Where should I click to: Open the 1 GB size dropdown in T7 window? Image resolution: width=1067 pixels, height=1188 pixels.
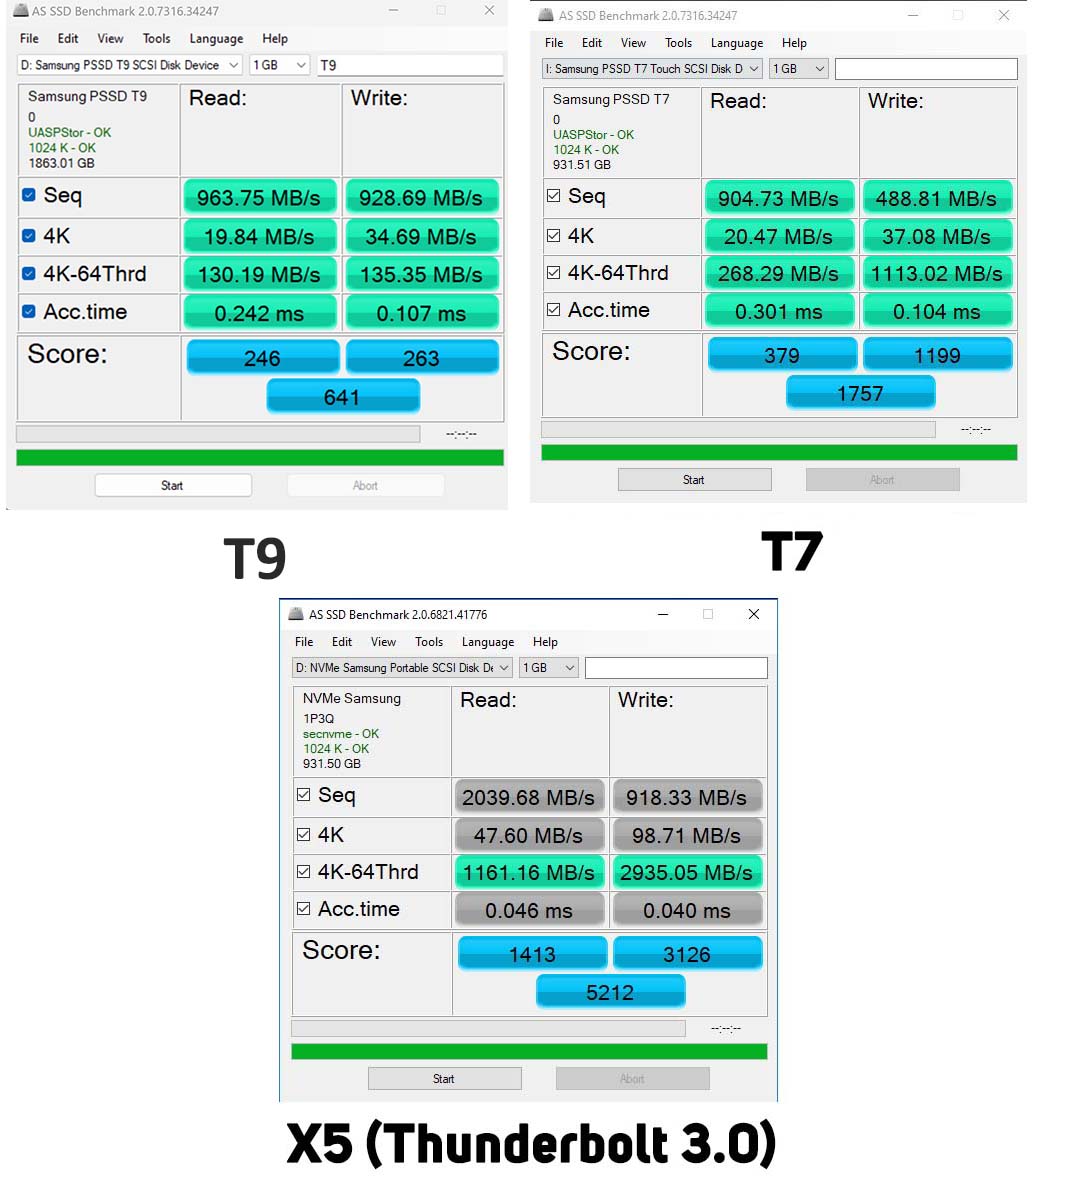coord(799,69)
